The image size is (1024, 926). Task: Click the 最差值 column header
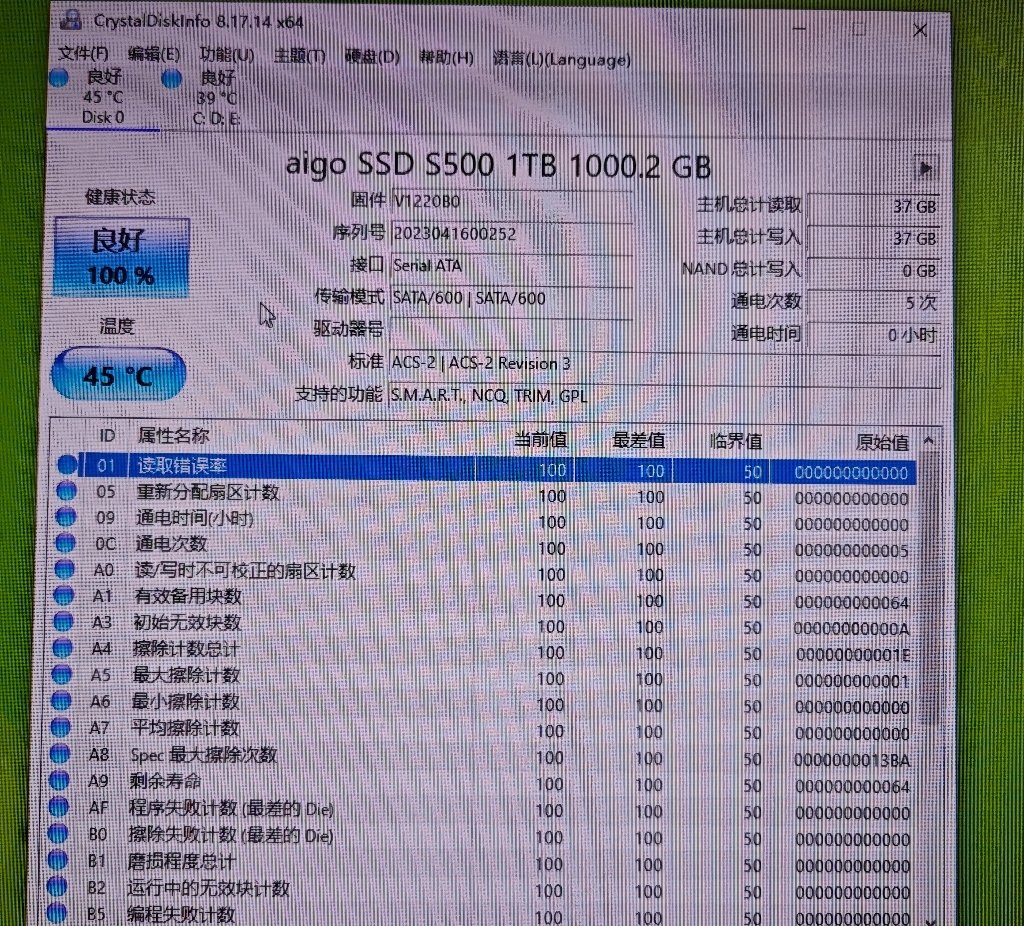pyautogui.click(x=638, y=441)
